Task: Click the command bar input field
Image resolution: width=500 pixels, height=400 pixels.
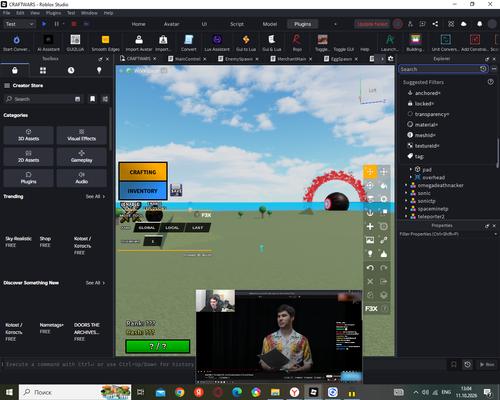Action: pyautogui.click(x=100, y=364)
